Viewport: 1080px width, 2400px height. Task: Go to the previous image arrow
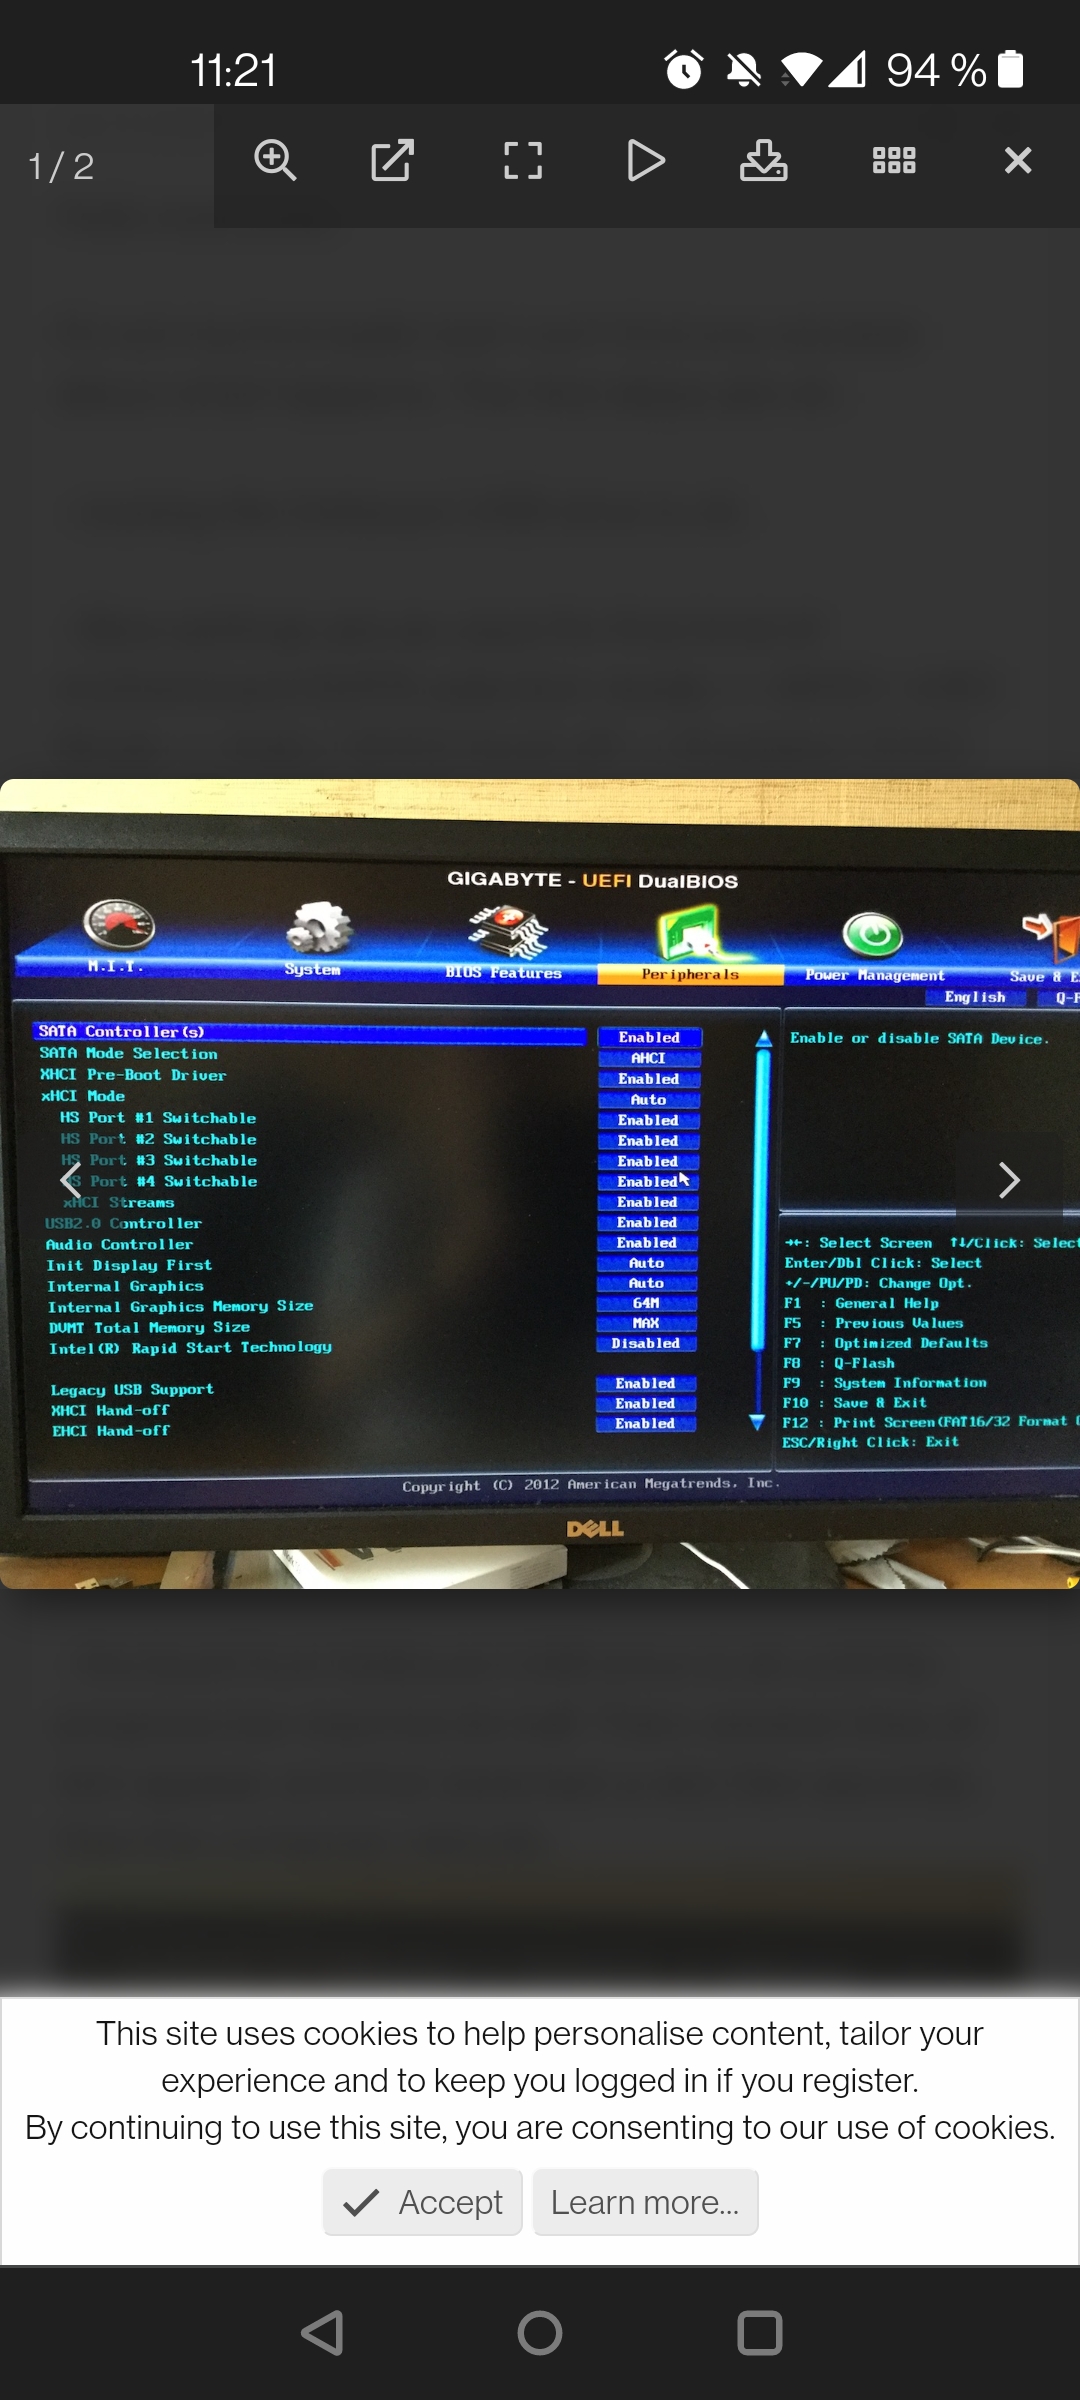70,1181
